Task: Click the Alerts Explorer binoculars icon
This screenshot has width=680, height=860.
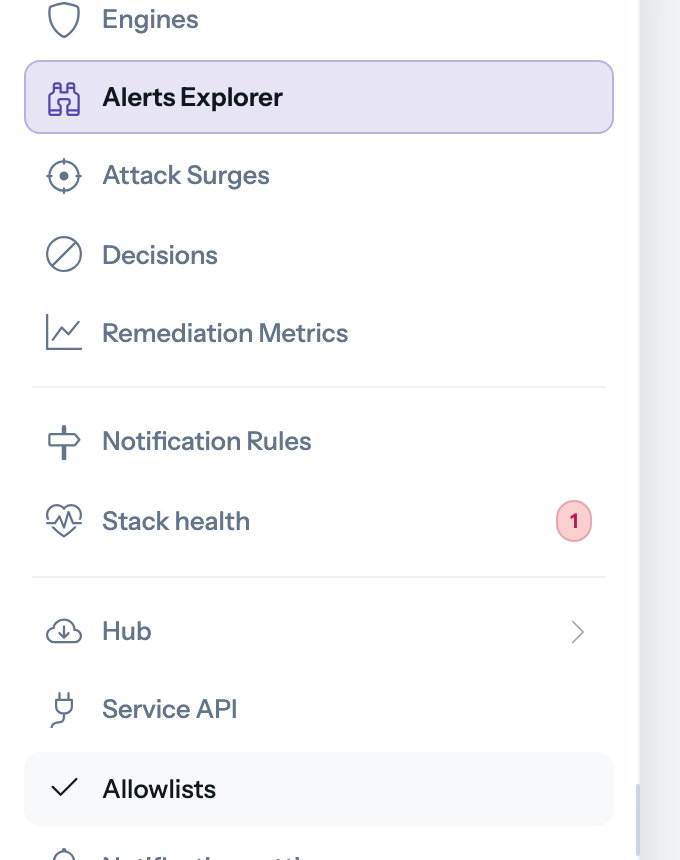Action: click(x=64, y=99)
